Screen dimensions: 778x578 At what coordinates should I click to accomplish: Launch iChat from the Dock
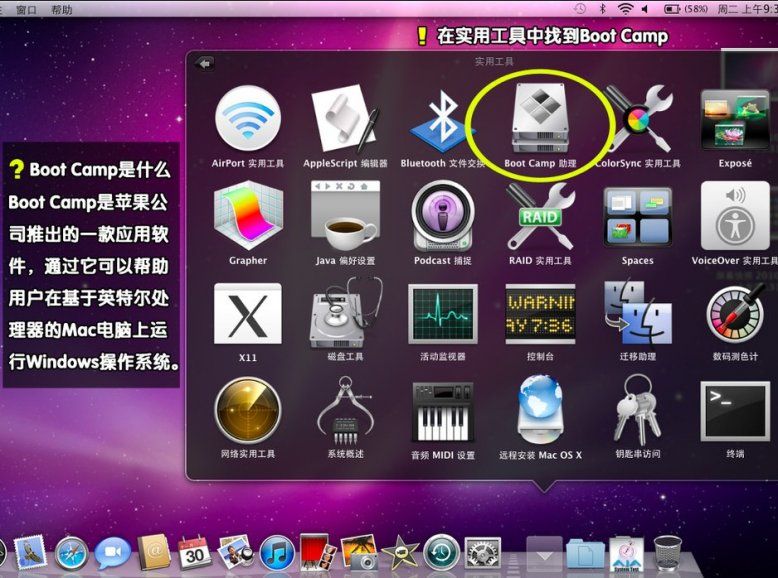113,553
